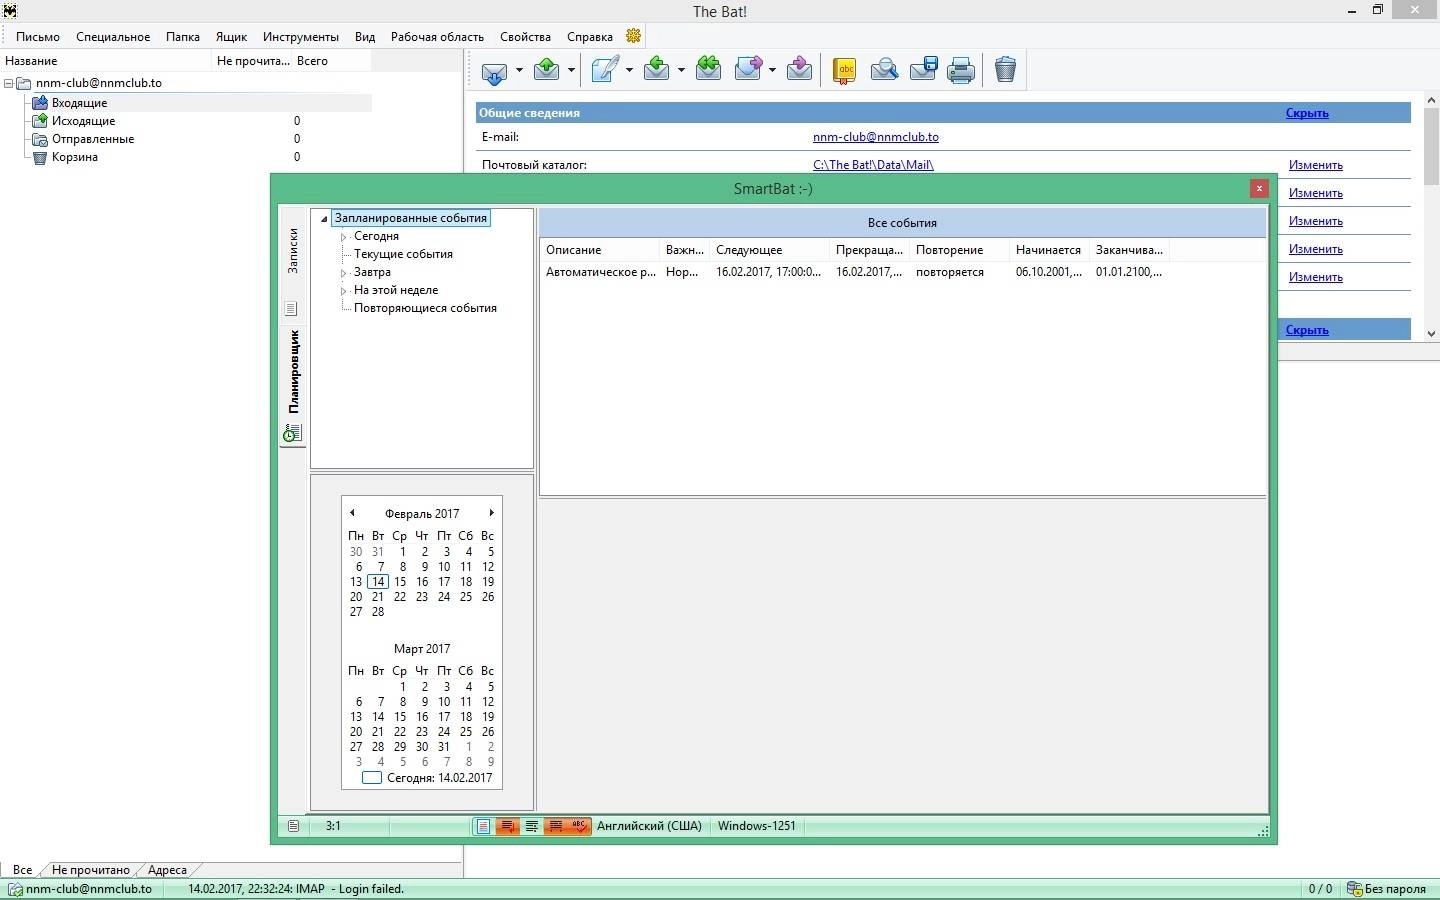
Task: Sort by the Следующее column header
Action: pyautogui.click(x=770, y=250)
